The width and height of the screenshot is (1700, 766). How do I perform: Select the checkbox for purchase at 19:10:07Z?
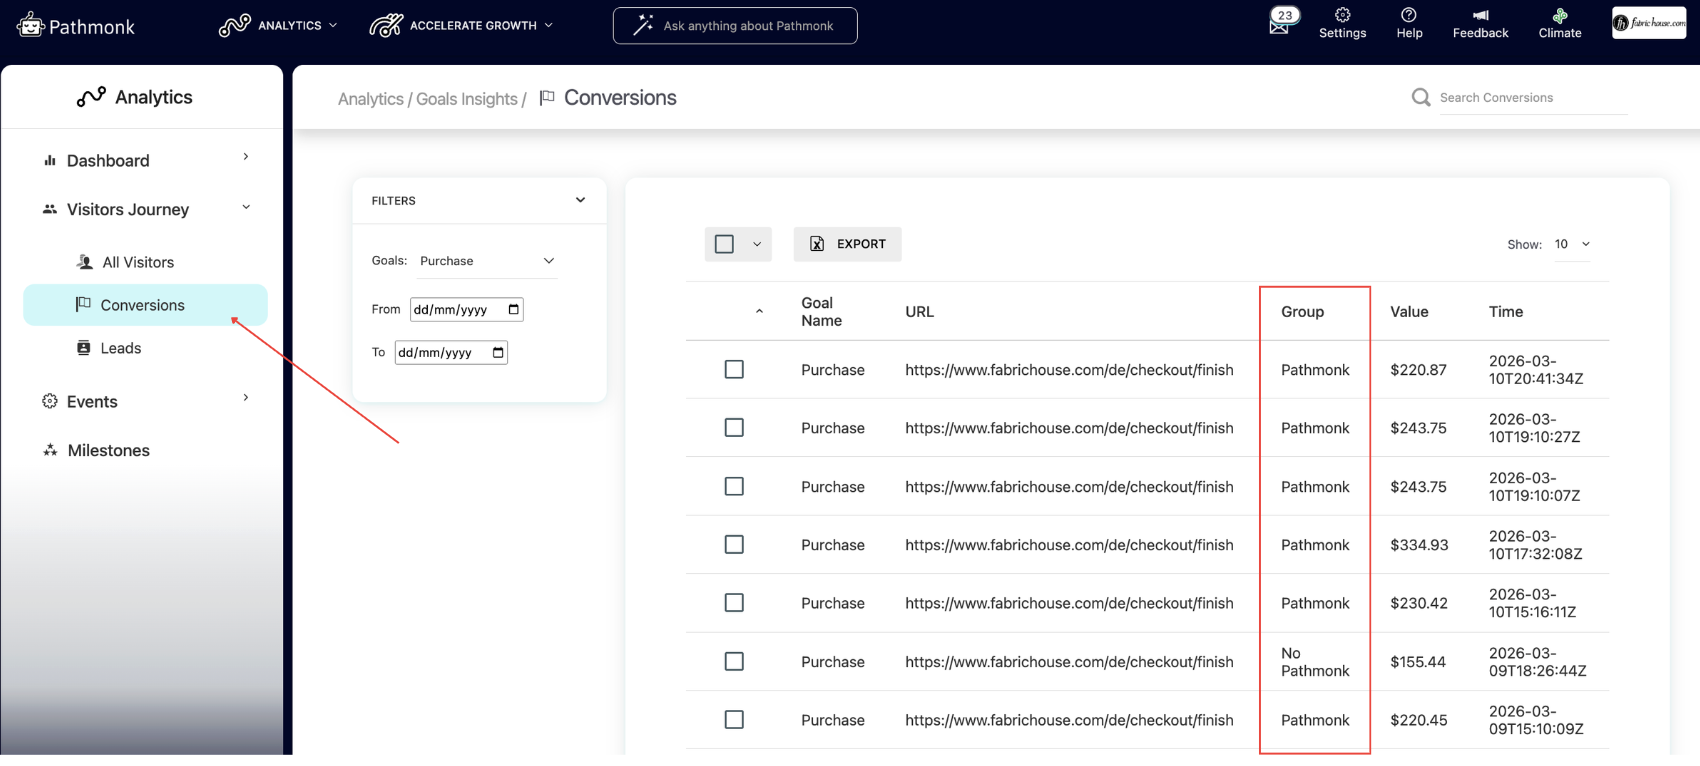pos(734,486)
